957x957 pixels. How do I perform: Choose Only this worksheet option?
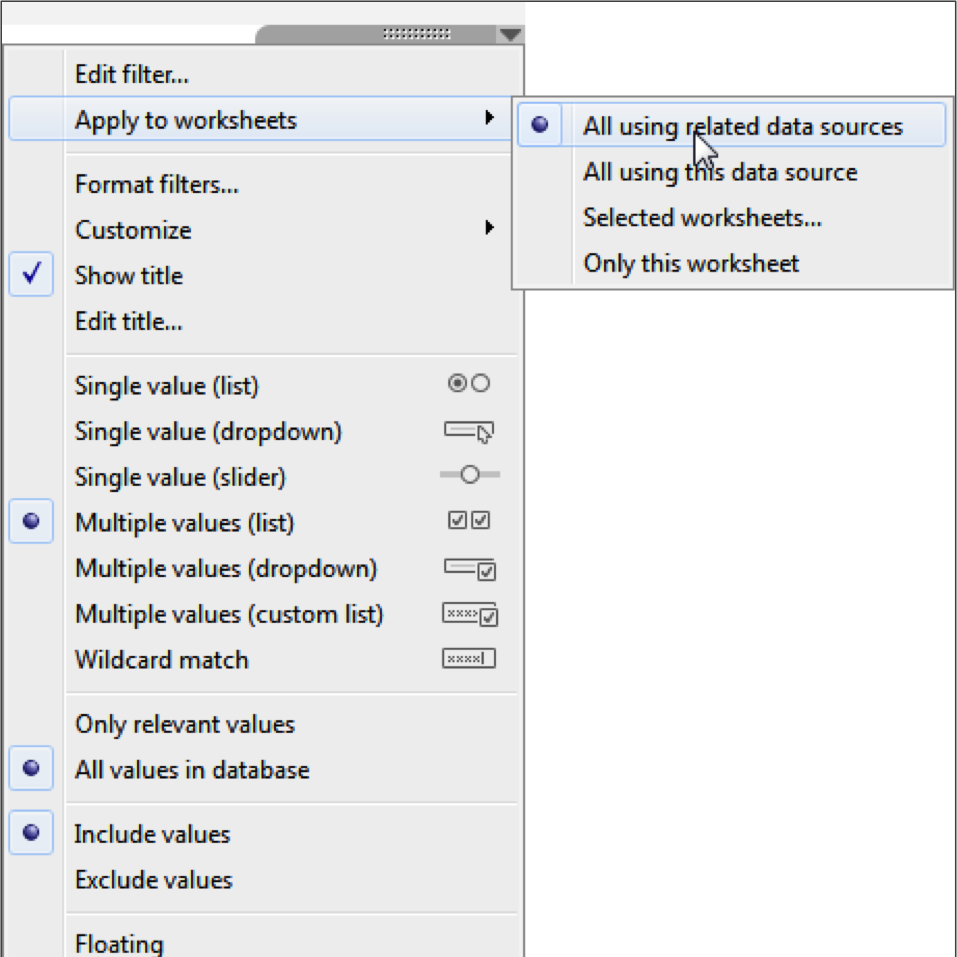pos(691,263)
